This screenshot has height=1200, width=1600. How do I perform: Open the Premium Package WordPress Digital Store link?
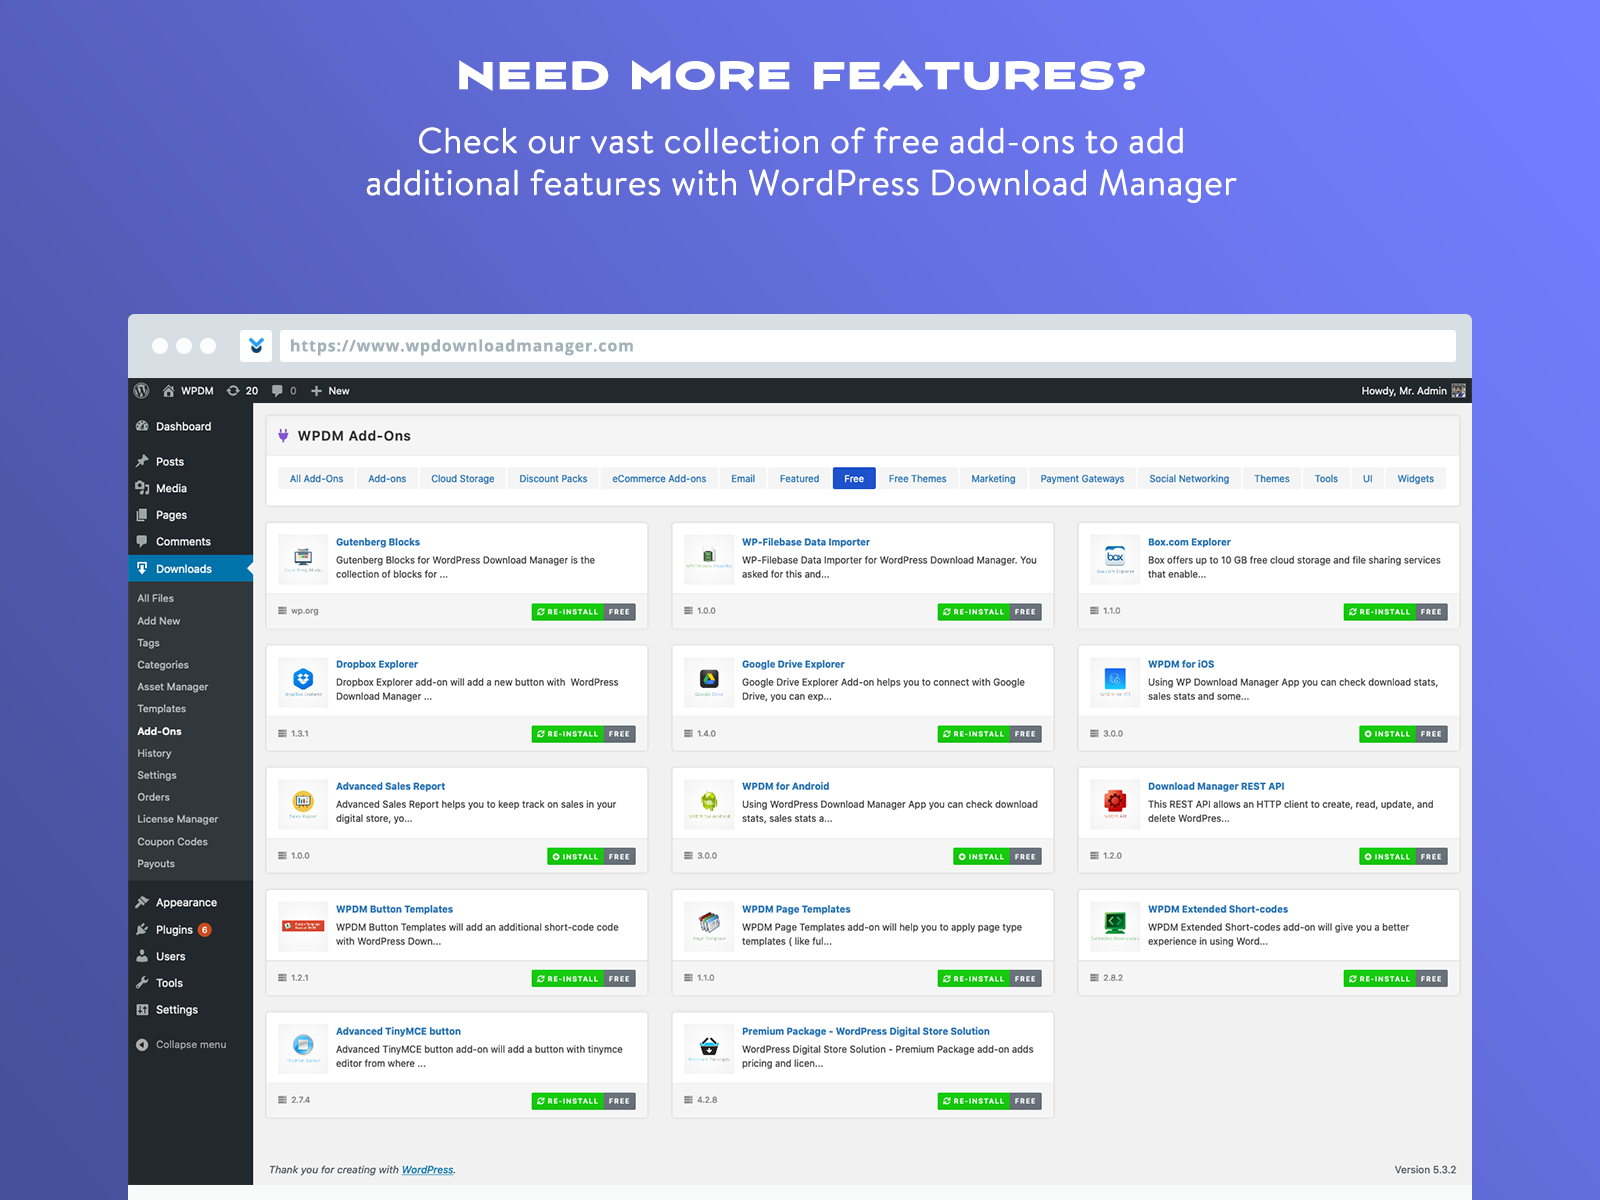866,1031
